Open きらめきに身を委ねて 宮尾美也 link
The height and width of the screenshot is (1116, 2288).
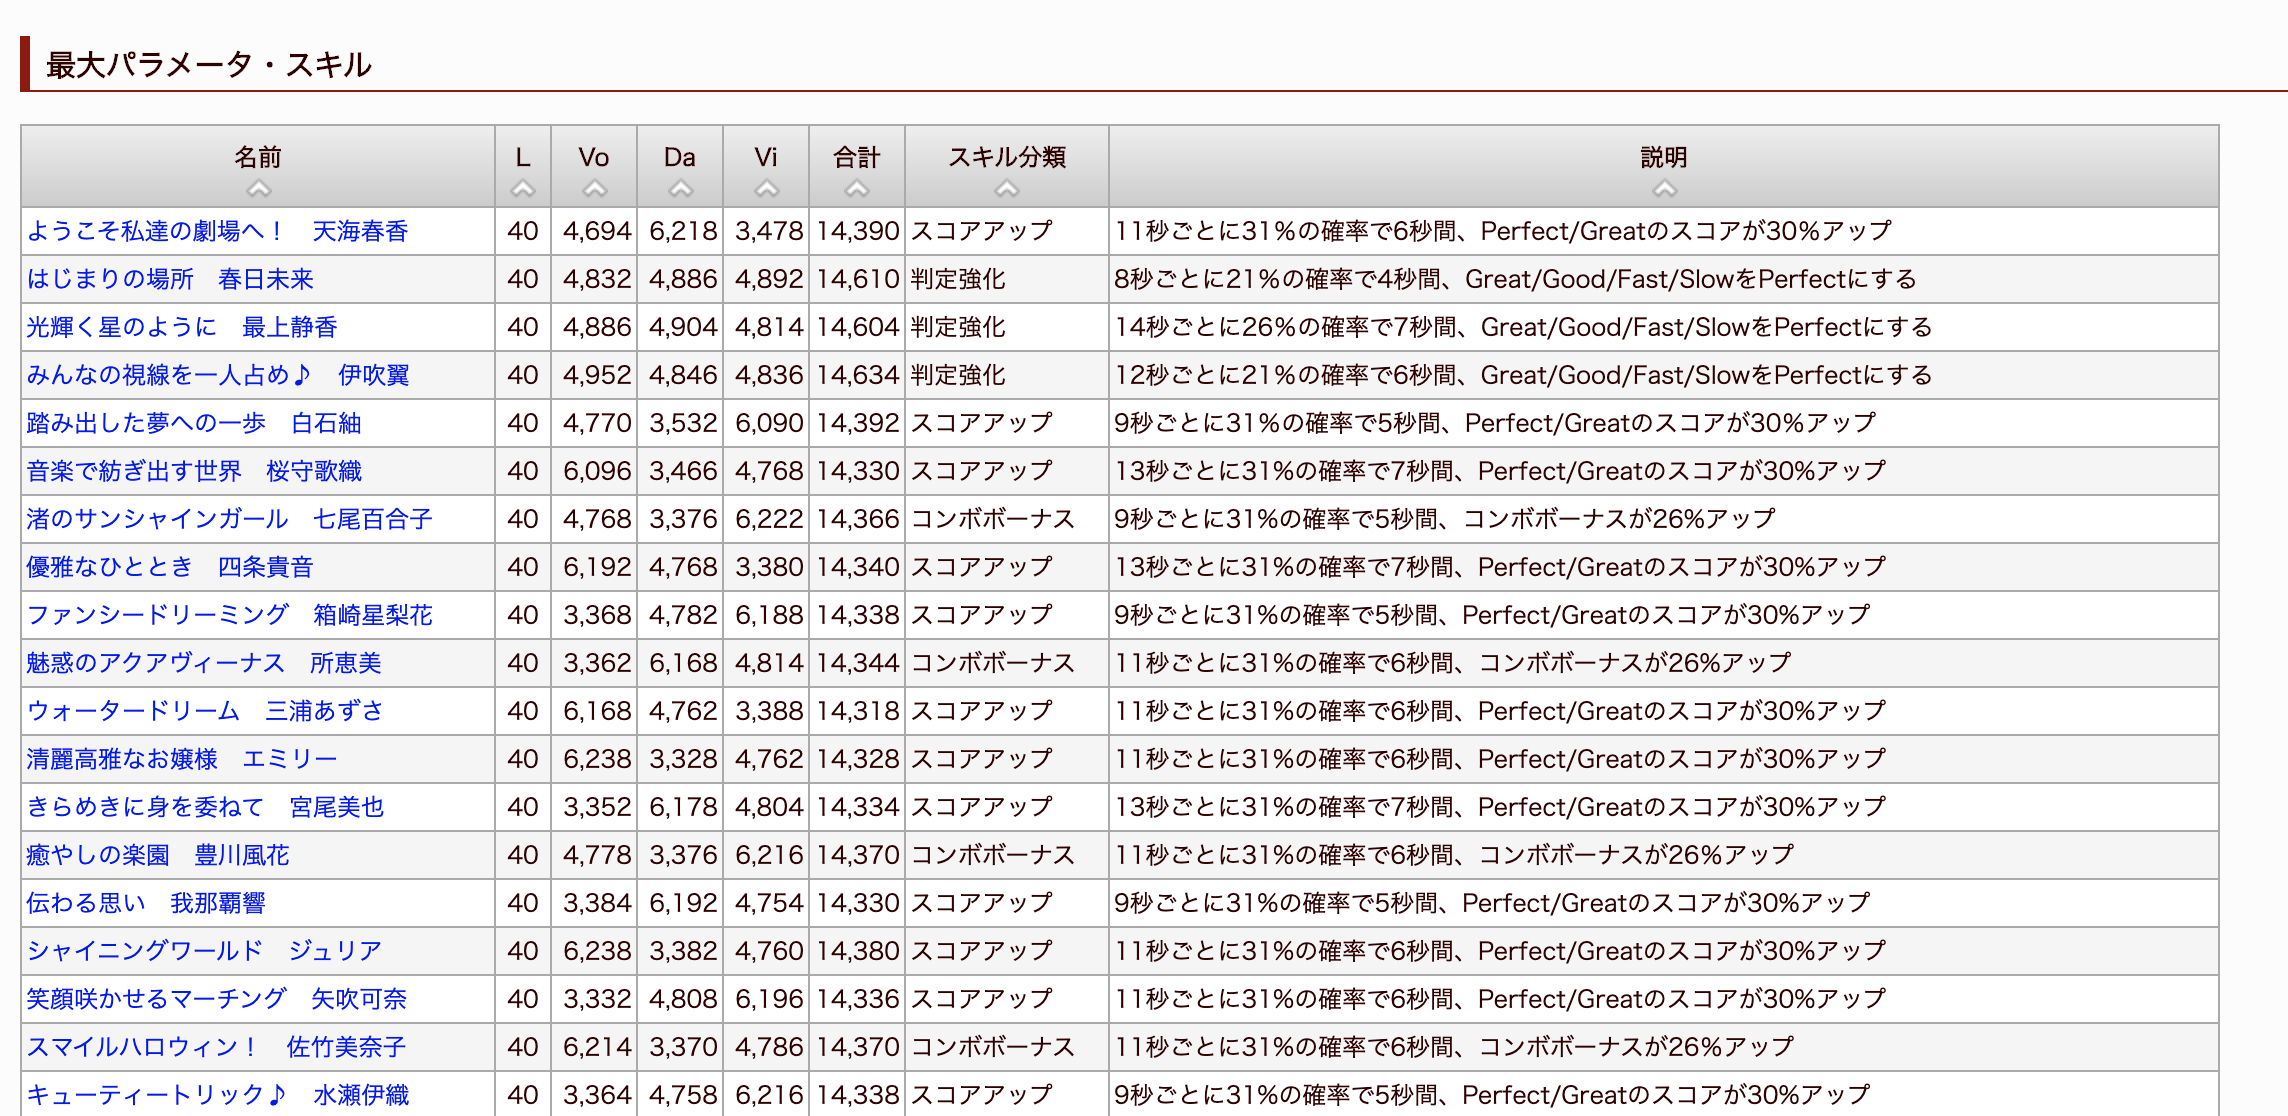coord(205,807)
